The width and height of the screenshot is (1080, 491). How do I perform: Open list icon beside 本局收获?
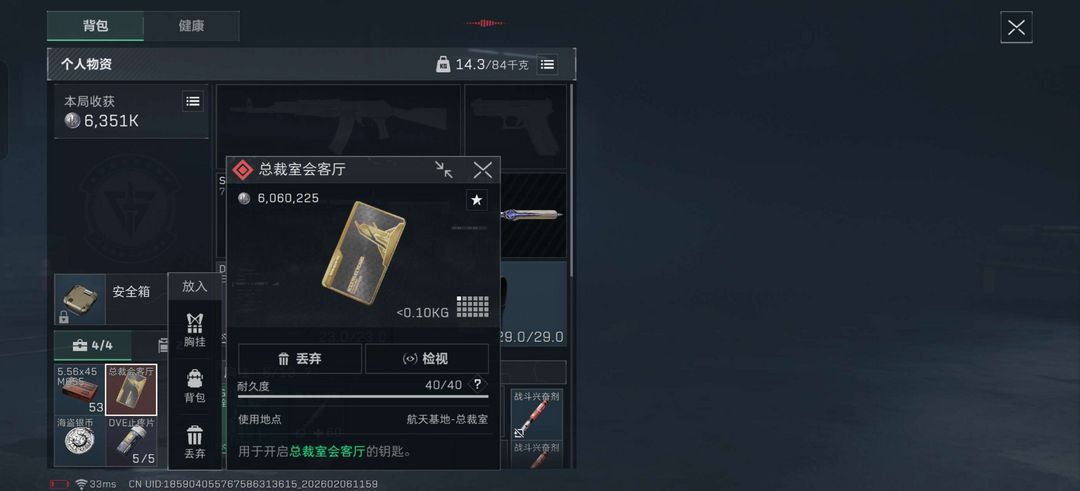coord(193,101)
